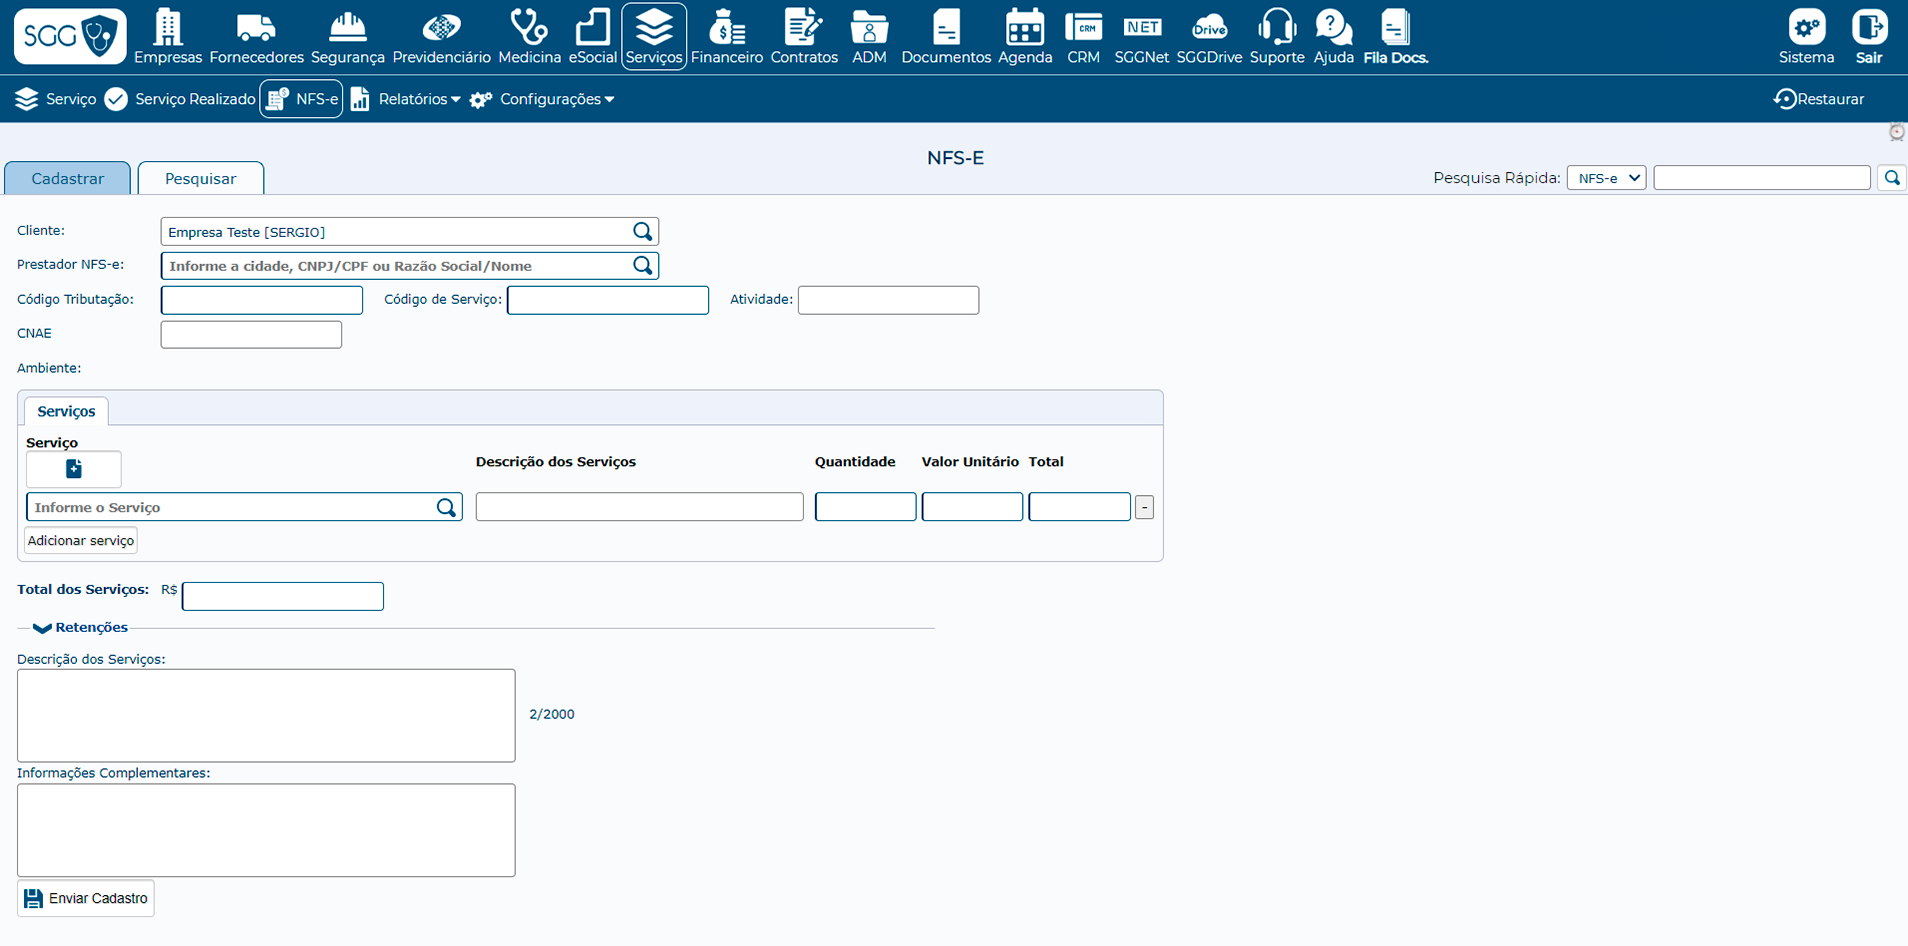Switch to the Pesquisar tab
1908x946 pixels.
(x=200, y=179)
